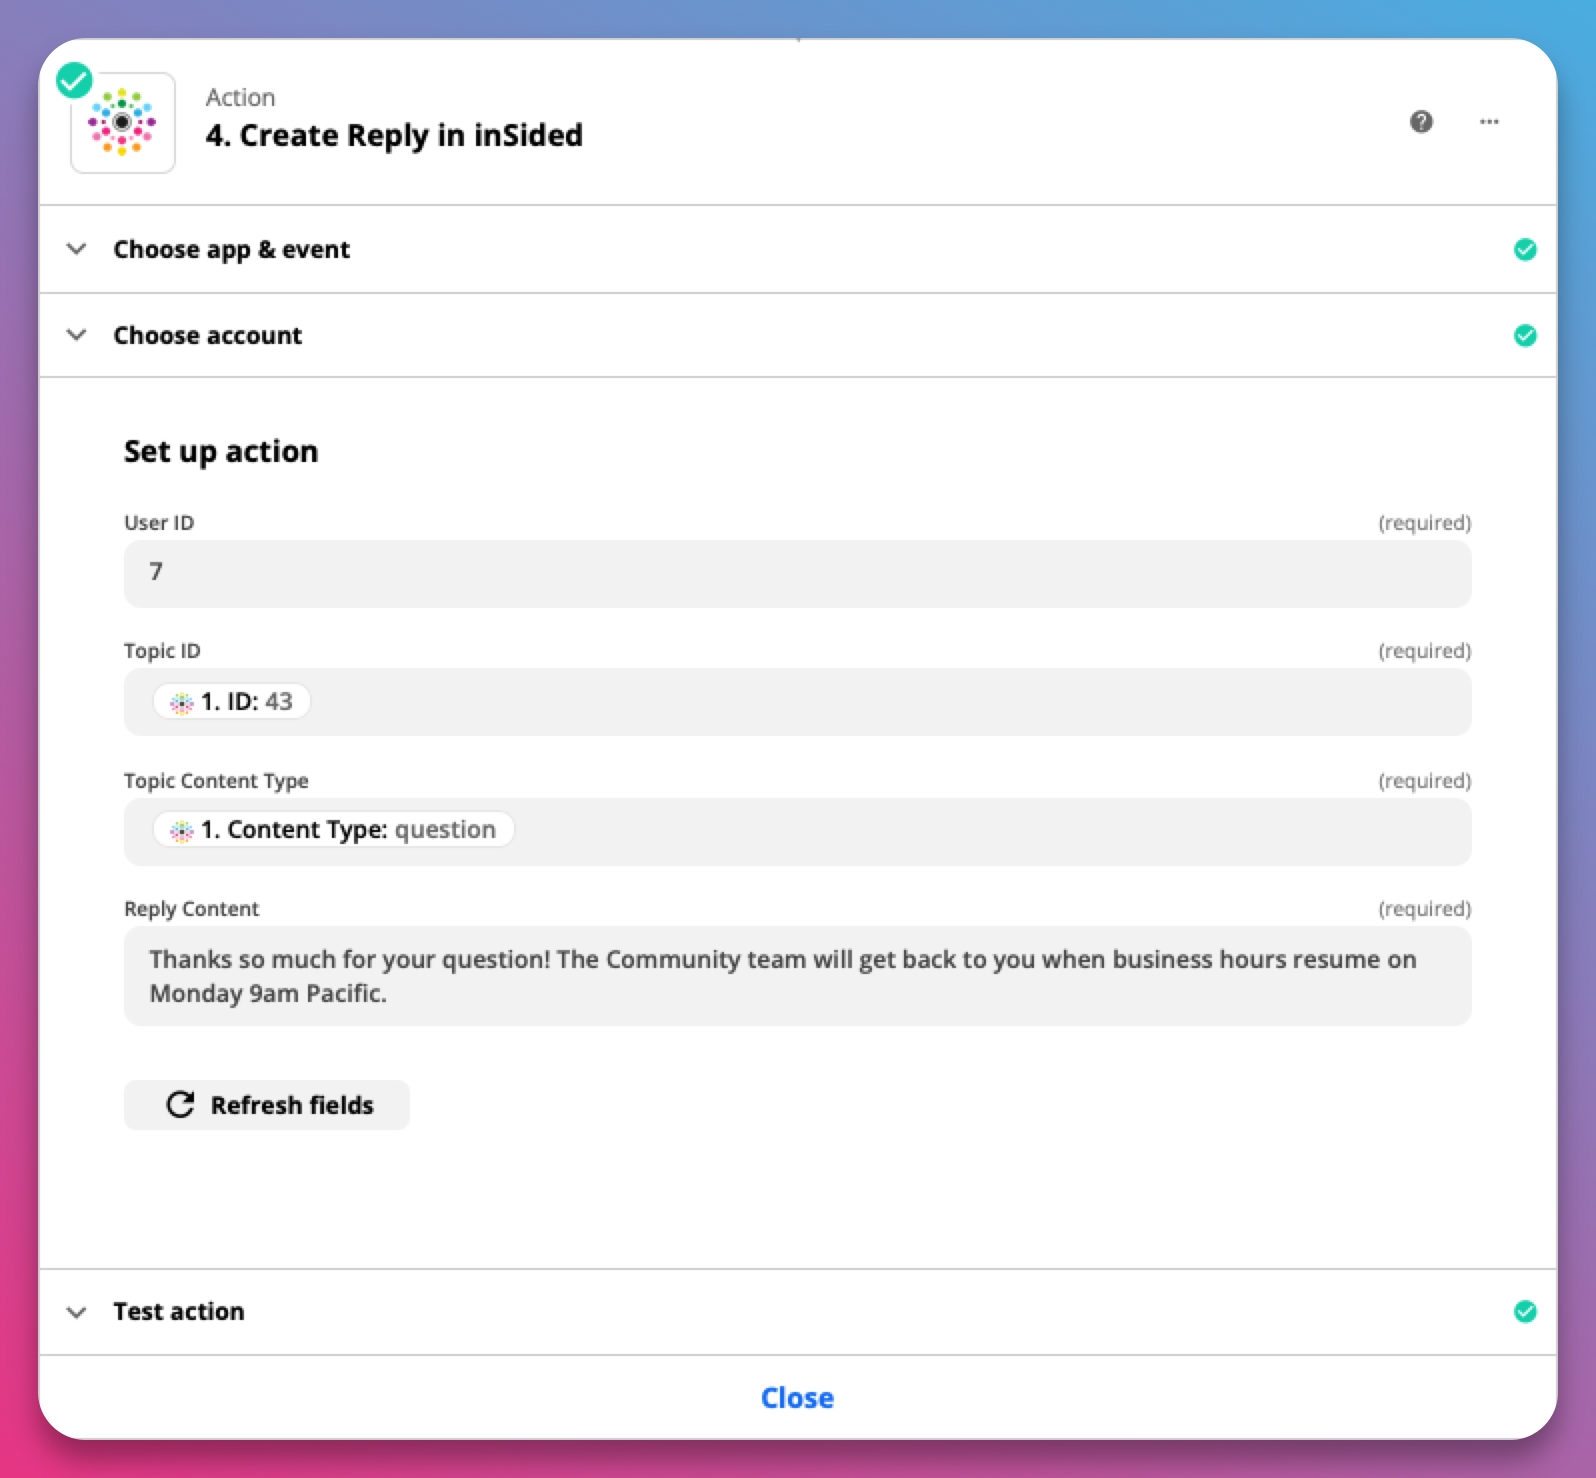Open the Choose account section
This screenshot has height=1478, width=1596.
point(797,335)
